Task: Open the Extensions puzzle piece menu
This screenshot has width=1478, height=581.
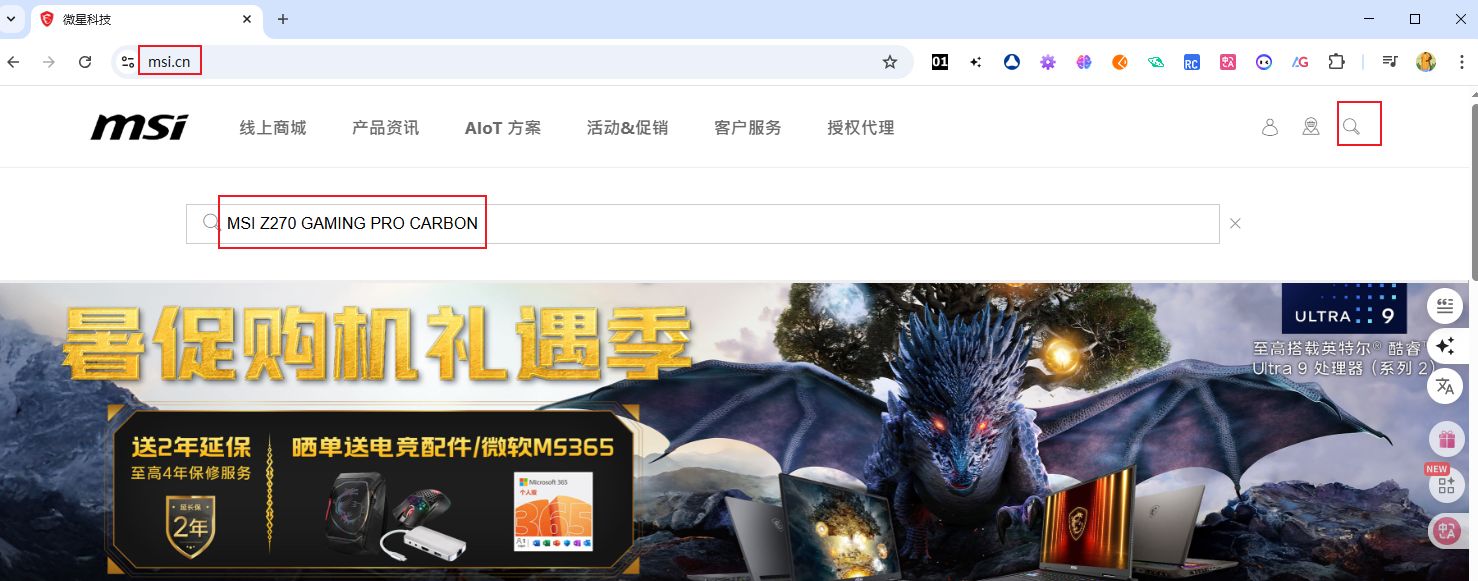Action: pos(1336,62)
